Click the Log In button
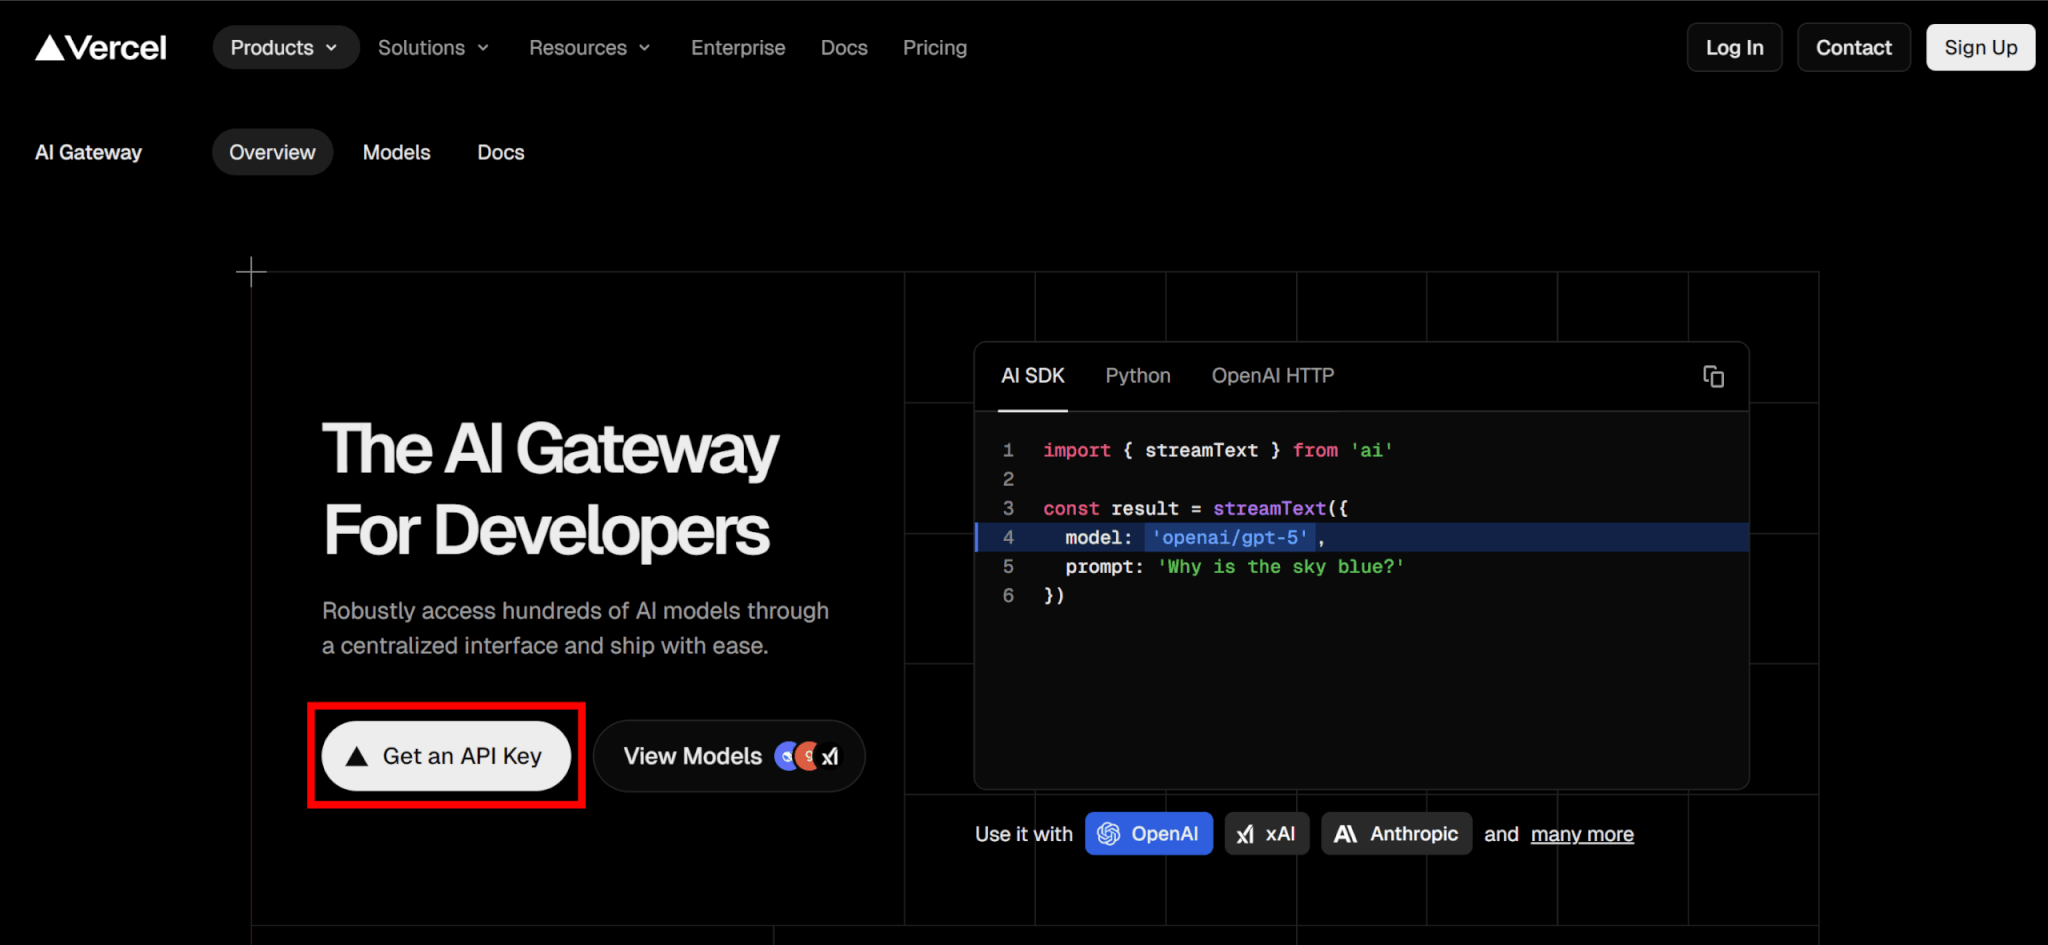The width and height of the screenshot is (2048, 945). point(1734,48)
